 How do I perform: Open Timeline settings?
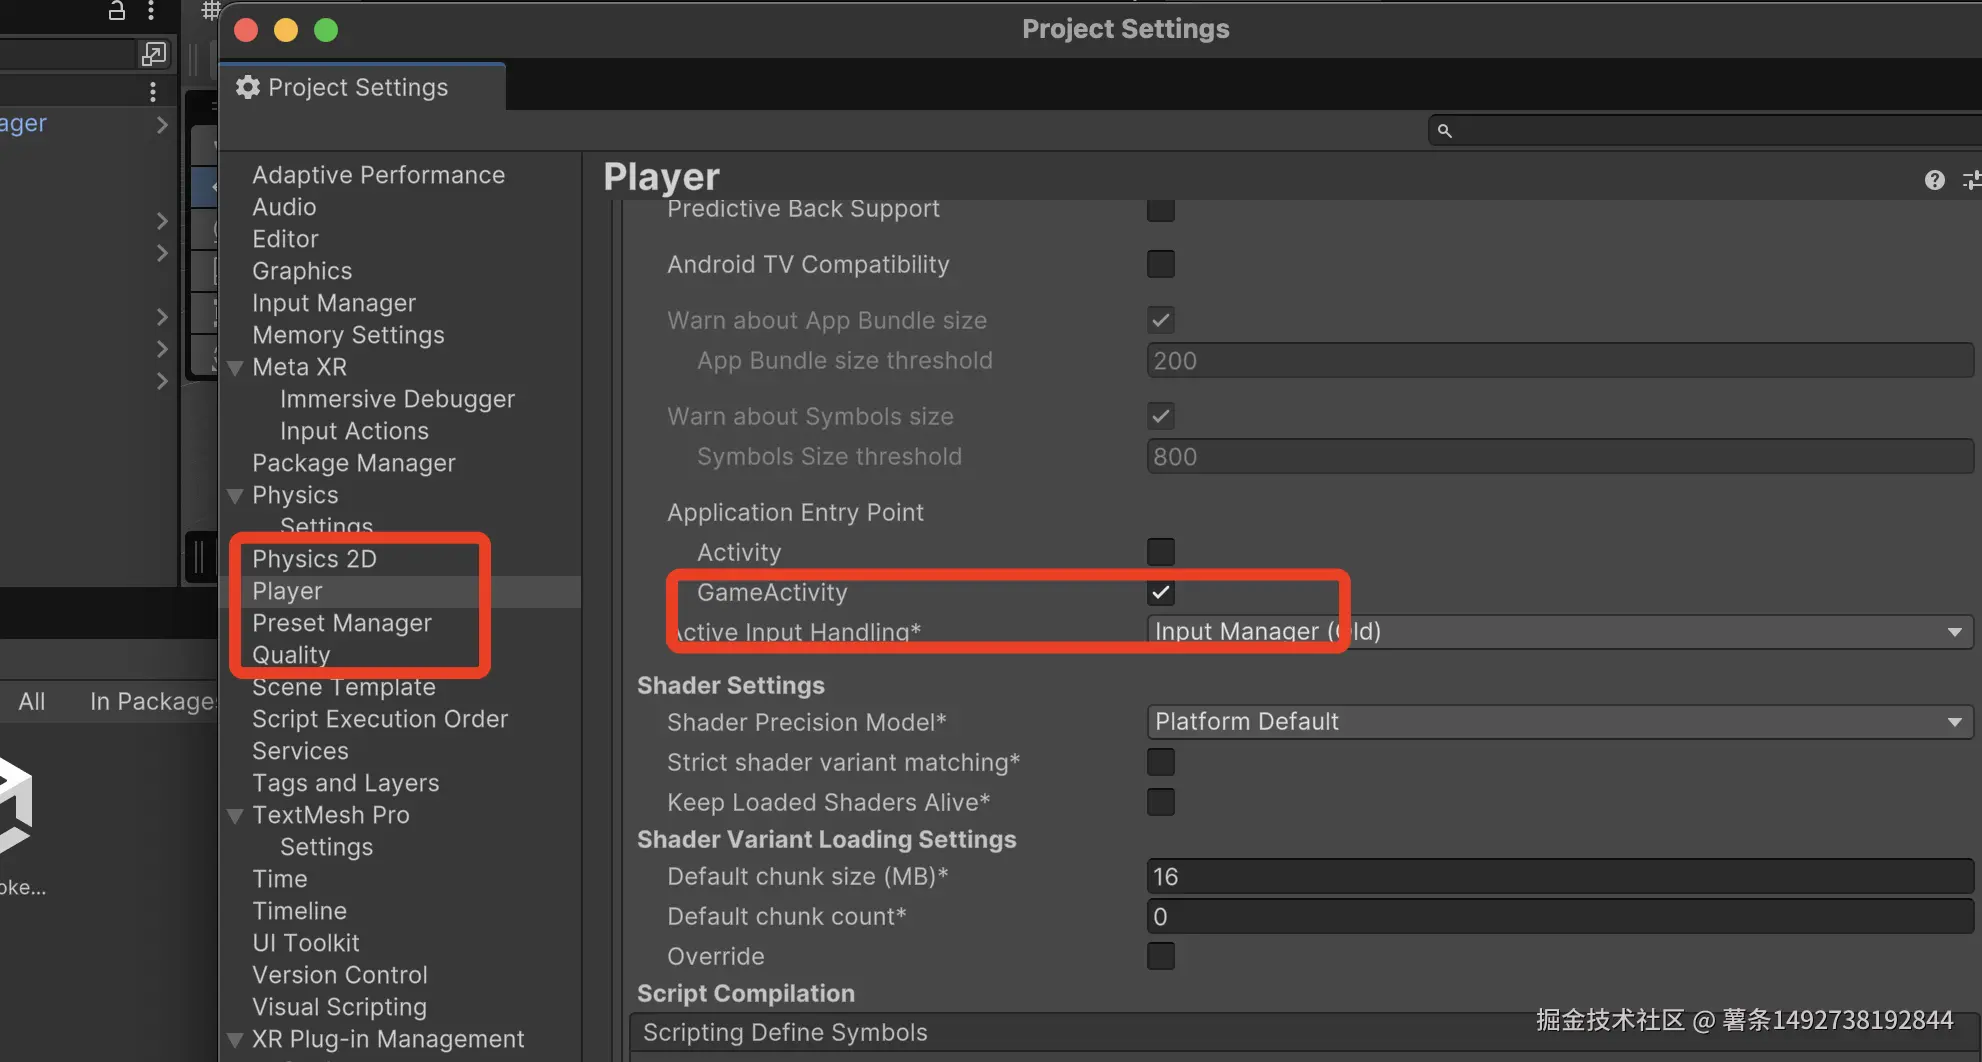[x=299, y=911]
